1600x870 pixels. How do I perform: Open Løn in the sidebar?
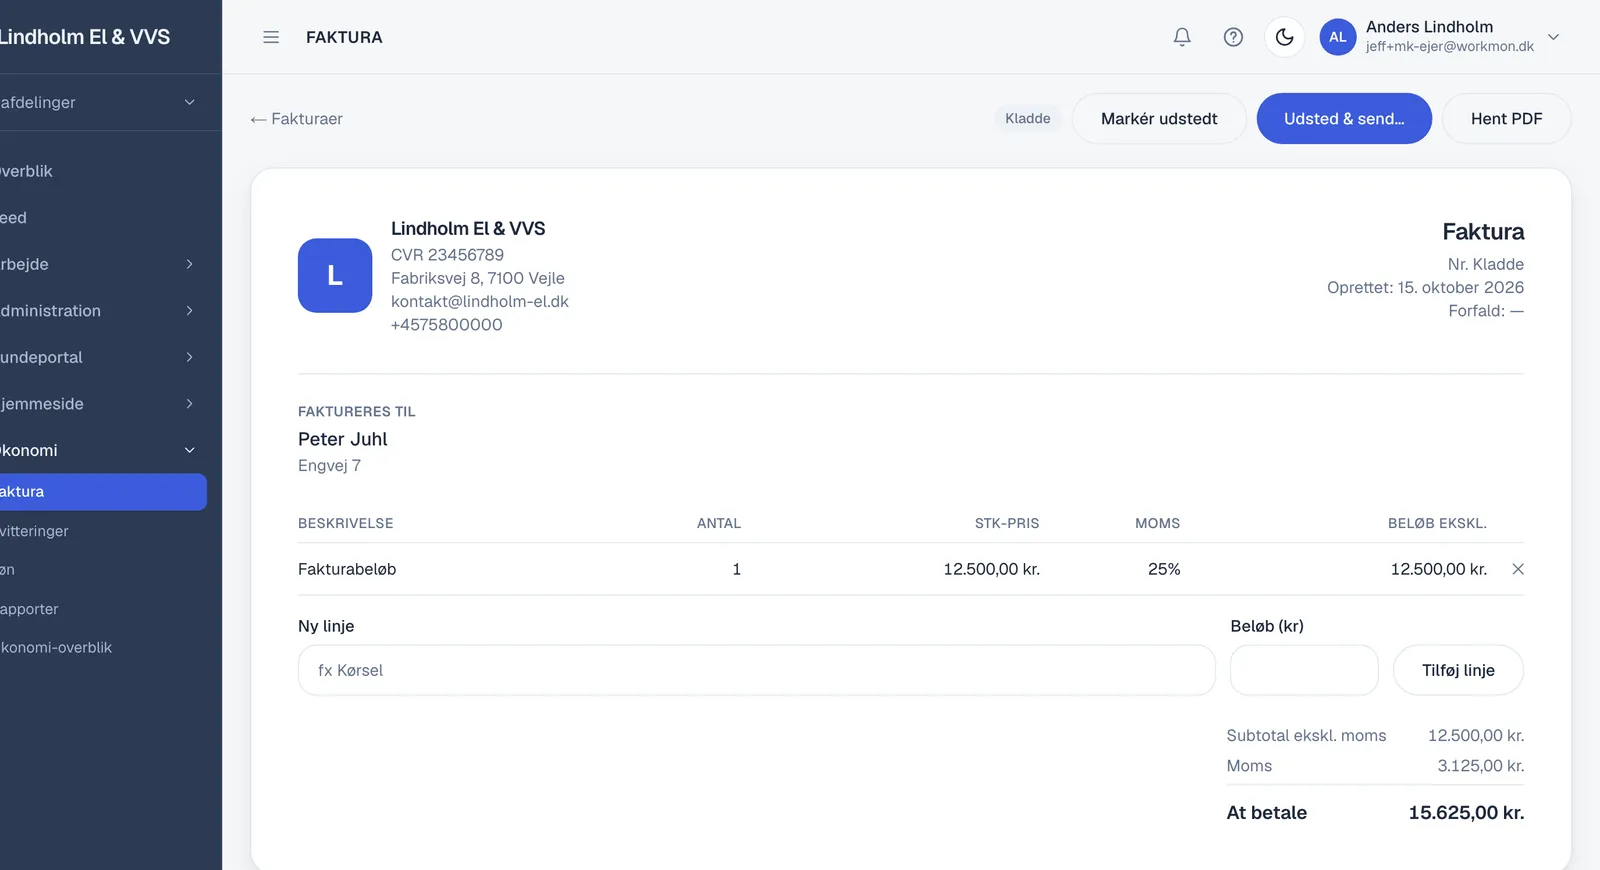(98, 570)
